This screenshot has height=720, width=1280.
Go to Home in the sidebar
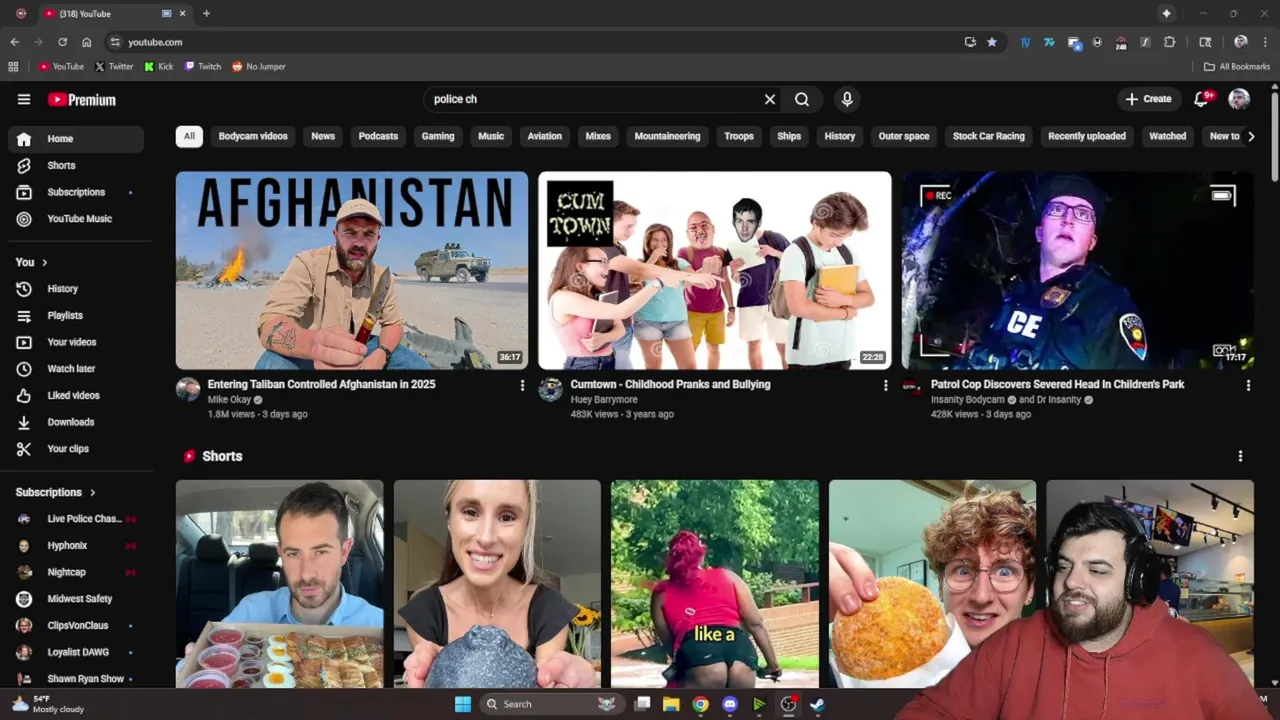pyautogui.click(x=76, y=139)
